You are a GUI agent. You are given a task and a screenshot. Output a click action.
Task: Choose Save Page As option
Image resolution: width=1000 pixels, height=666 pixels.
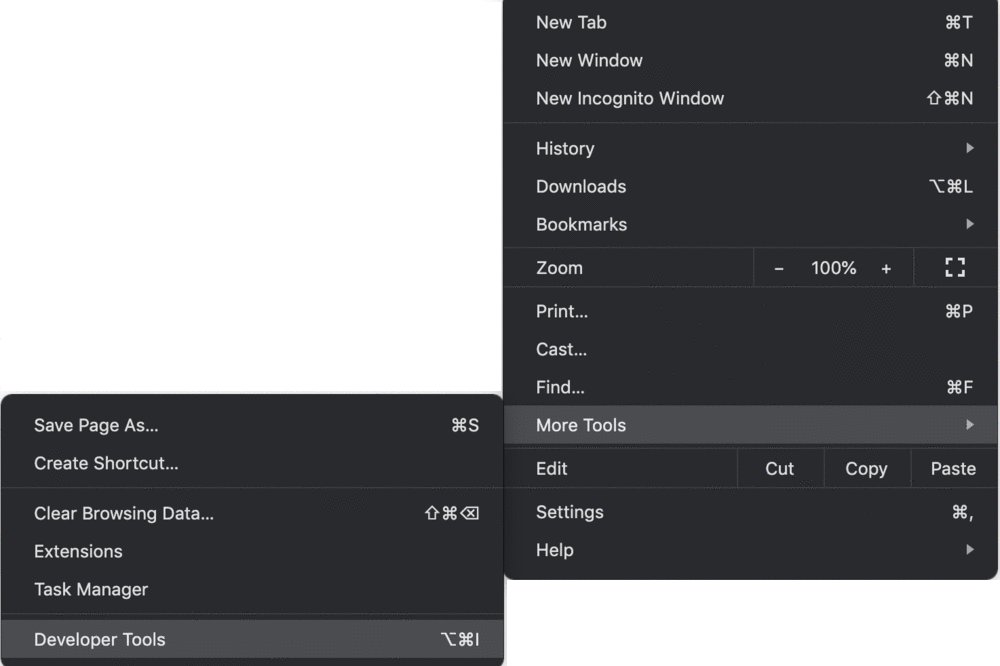253,425
